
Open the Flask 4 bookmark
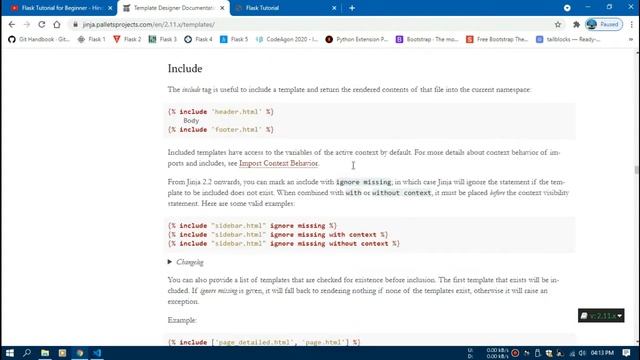[198, 39]
